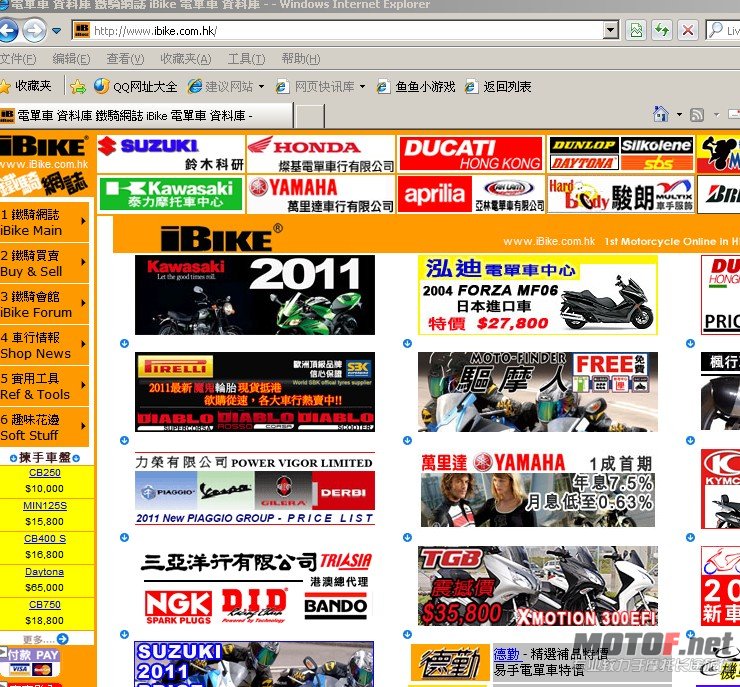
Task: Open the 查看(V) menu
Action: tap(125, 59)
